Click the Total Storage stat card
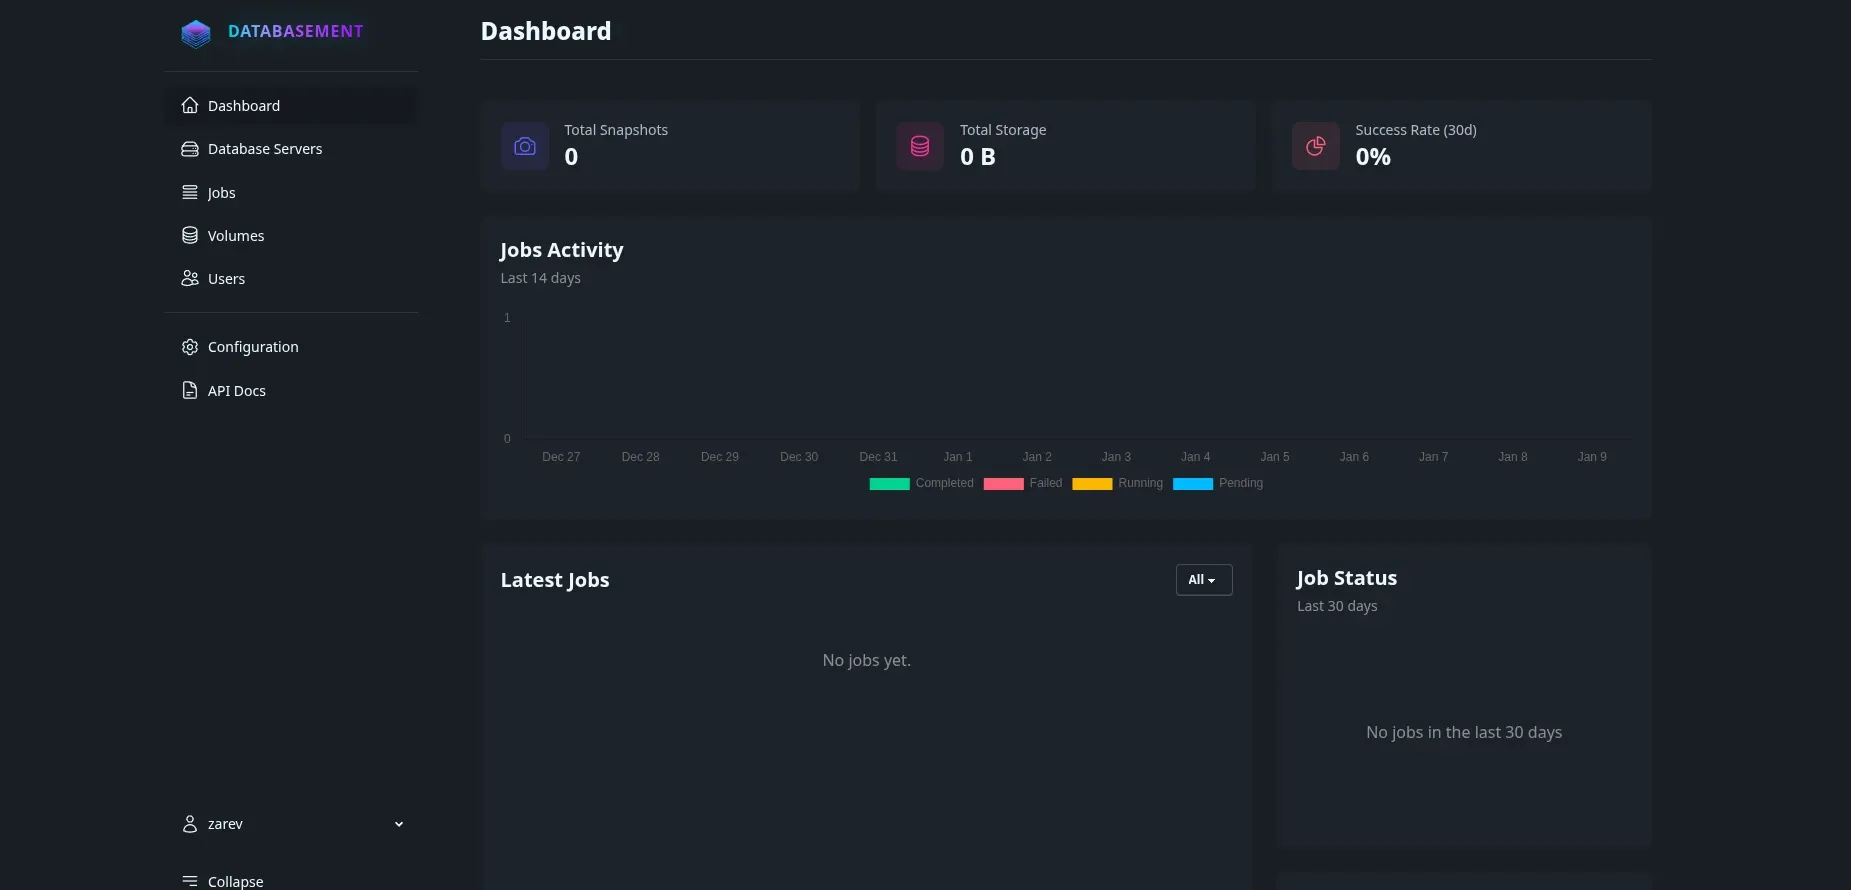The width and height of the screenshot is (1851, 890). 1065,146
